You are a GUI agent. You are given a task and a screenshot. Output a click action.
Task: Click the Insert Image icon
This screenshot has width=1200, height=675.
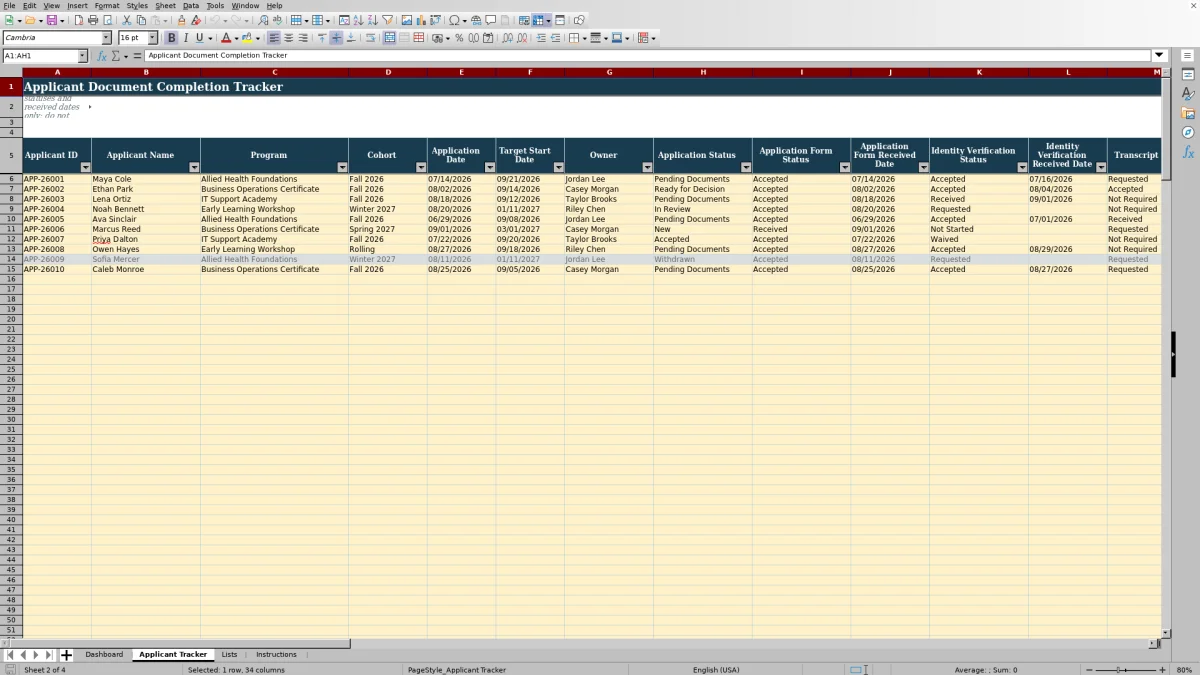(x=406, y=20)
